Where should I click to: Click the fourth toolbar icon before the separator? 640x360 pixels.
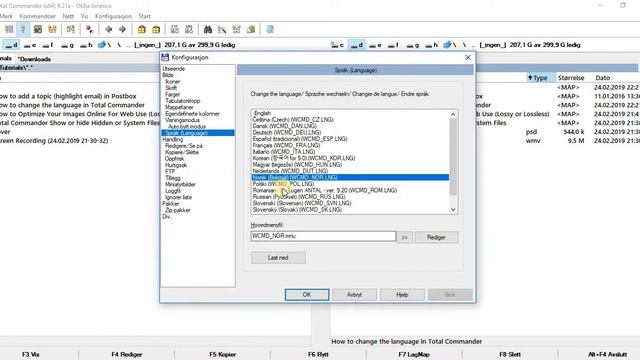[x=52, y=29]
